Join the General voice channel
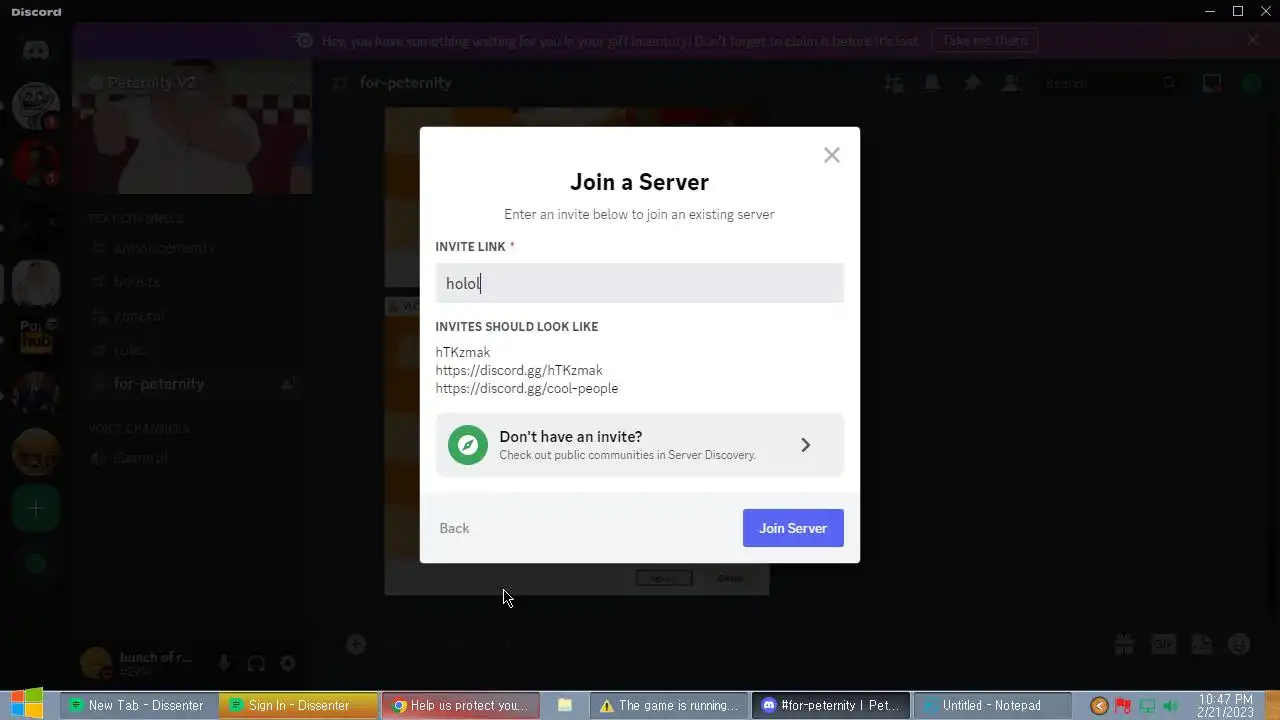This screenshot has height=720, width=1280. (x=140, y=458)
